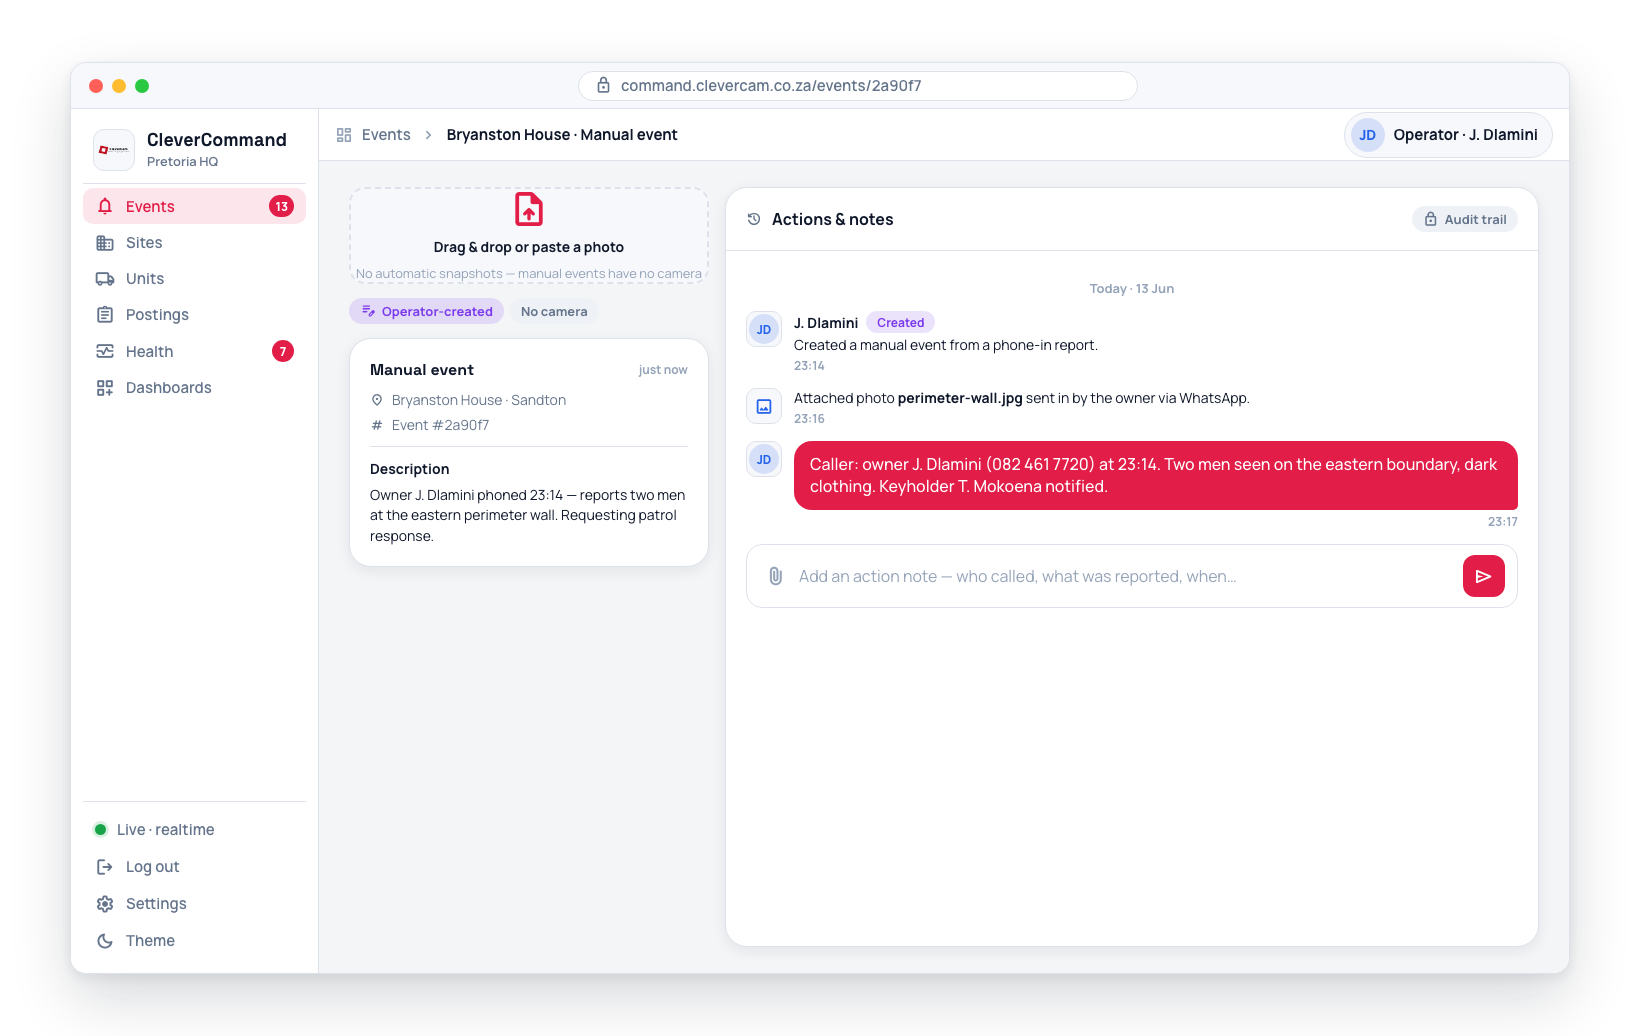Viewport: 1640px width, 1036px height.
Task: Click the JD avatar beside the Created entry
Action: 764,329
